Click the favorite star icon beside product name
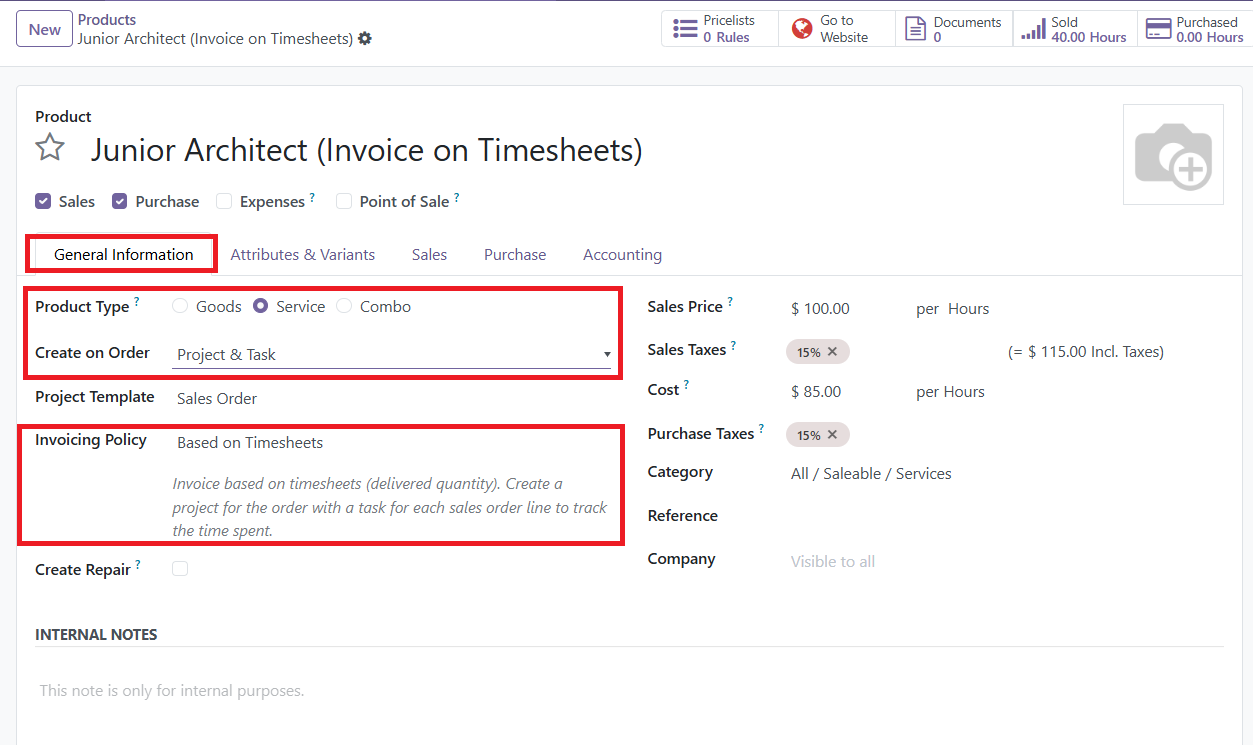1253x745 pixels. 50,148
